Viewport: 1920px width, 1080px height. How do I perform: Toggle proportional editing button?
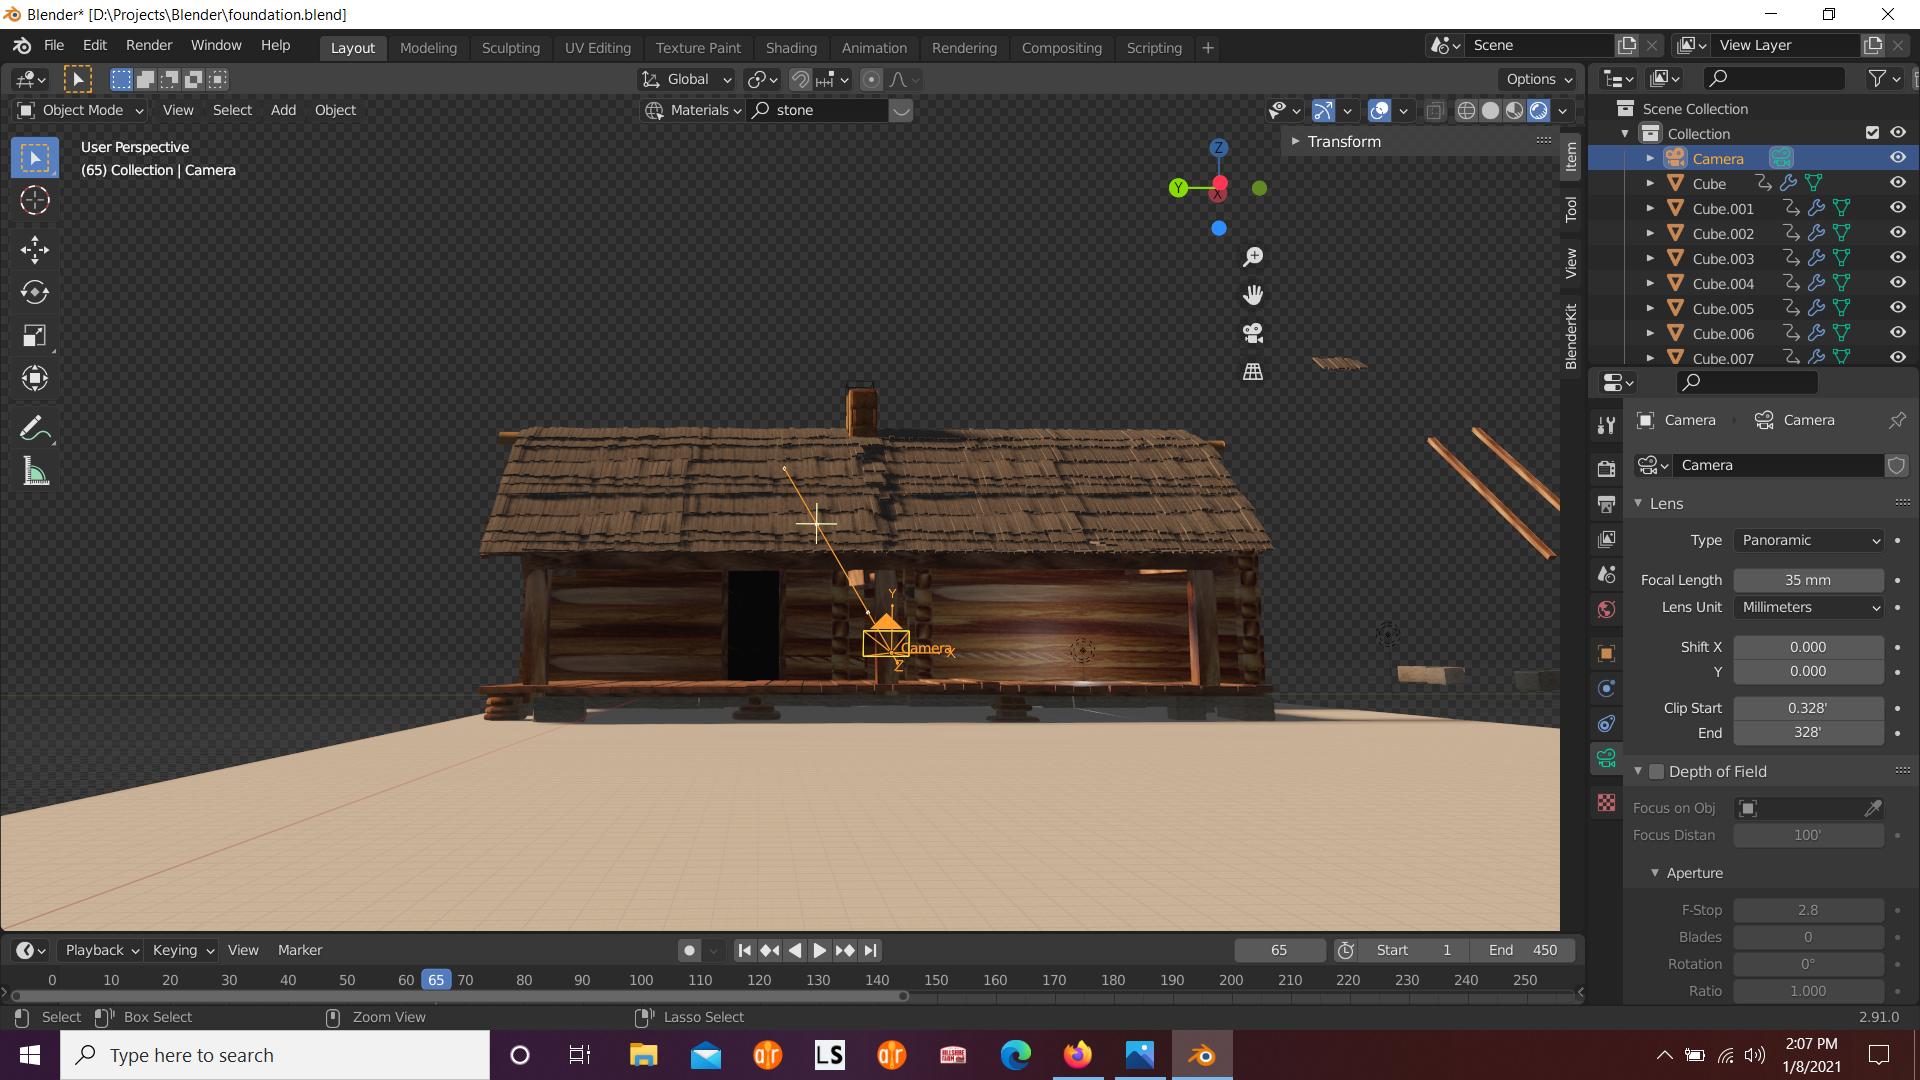[872, 79]
